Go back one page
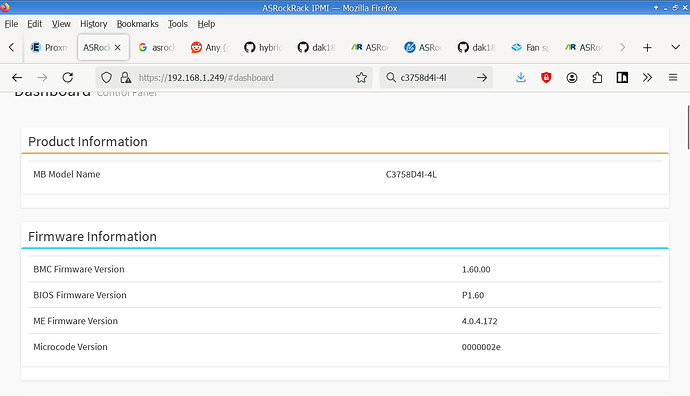This screenshot has width=690, height=396. click(17, 78)
